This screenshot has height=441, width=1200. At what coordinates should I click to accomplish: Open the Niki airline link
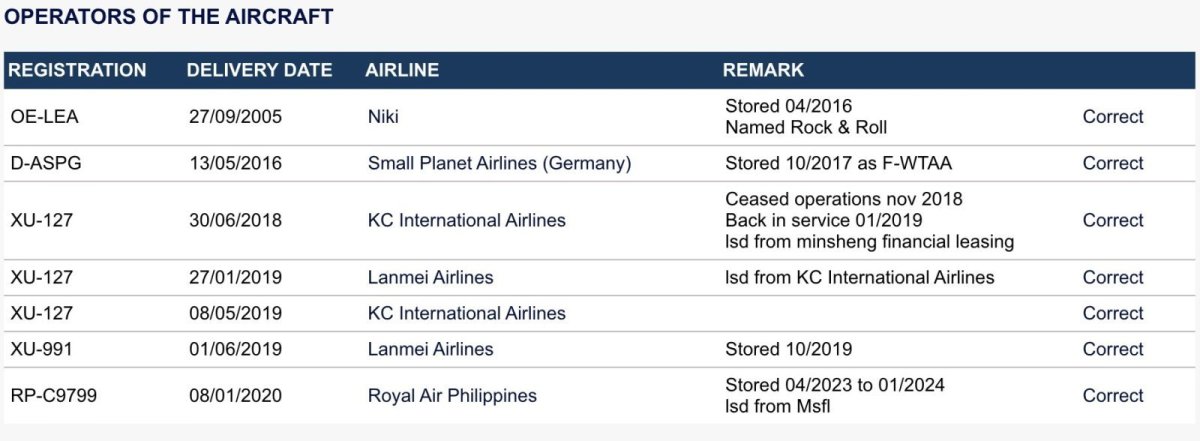coord(383,117)
